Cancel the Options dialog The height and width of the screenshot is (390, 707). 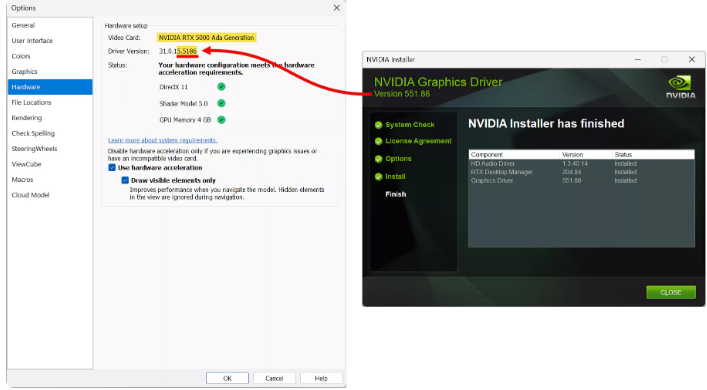point(274,378)
